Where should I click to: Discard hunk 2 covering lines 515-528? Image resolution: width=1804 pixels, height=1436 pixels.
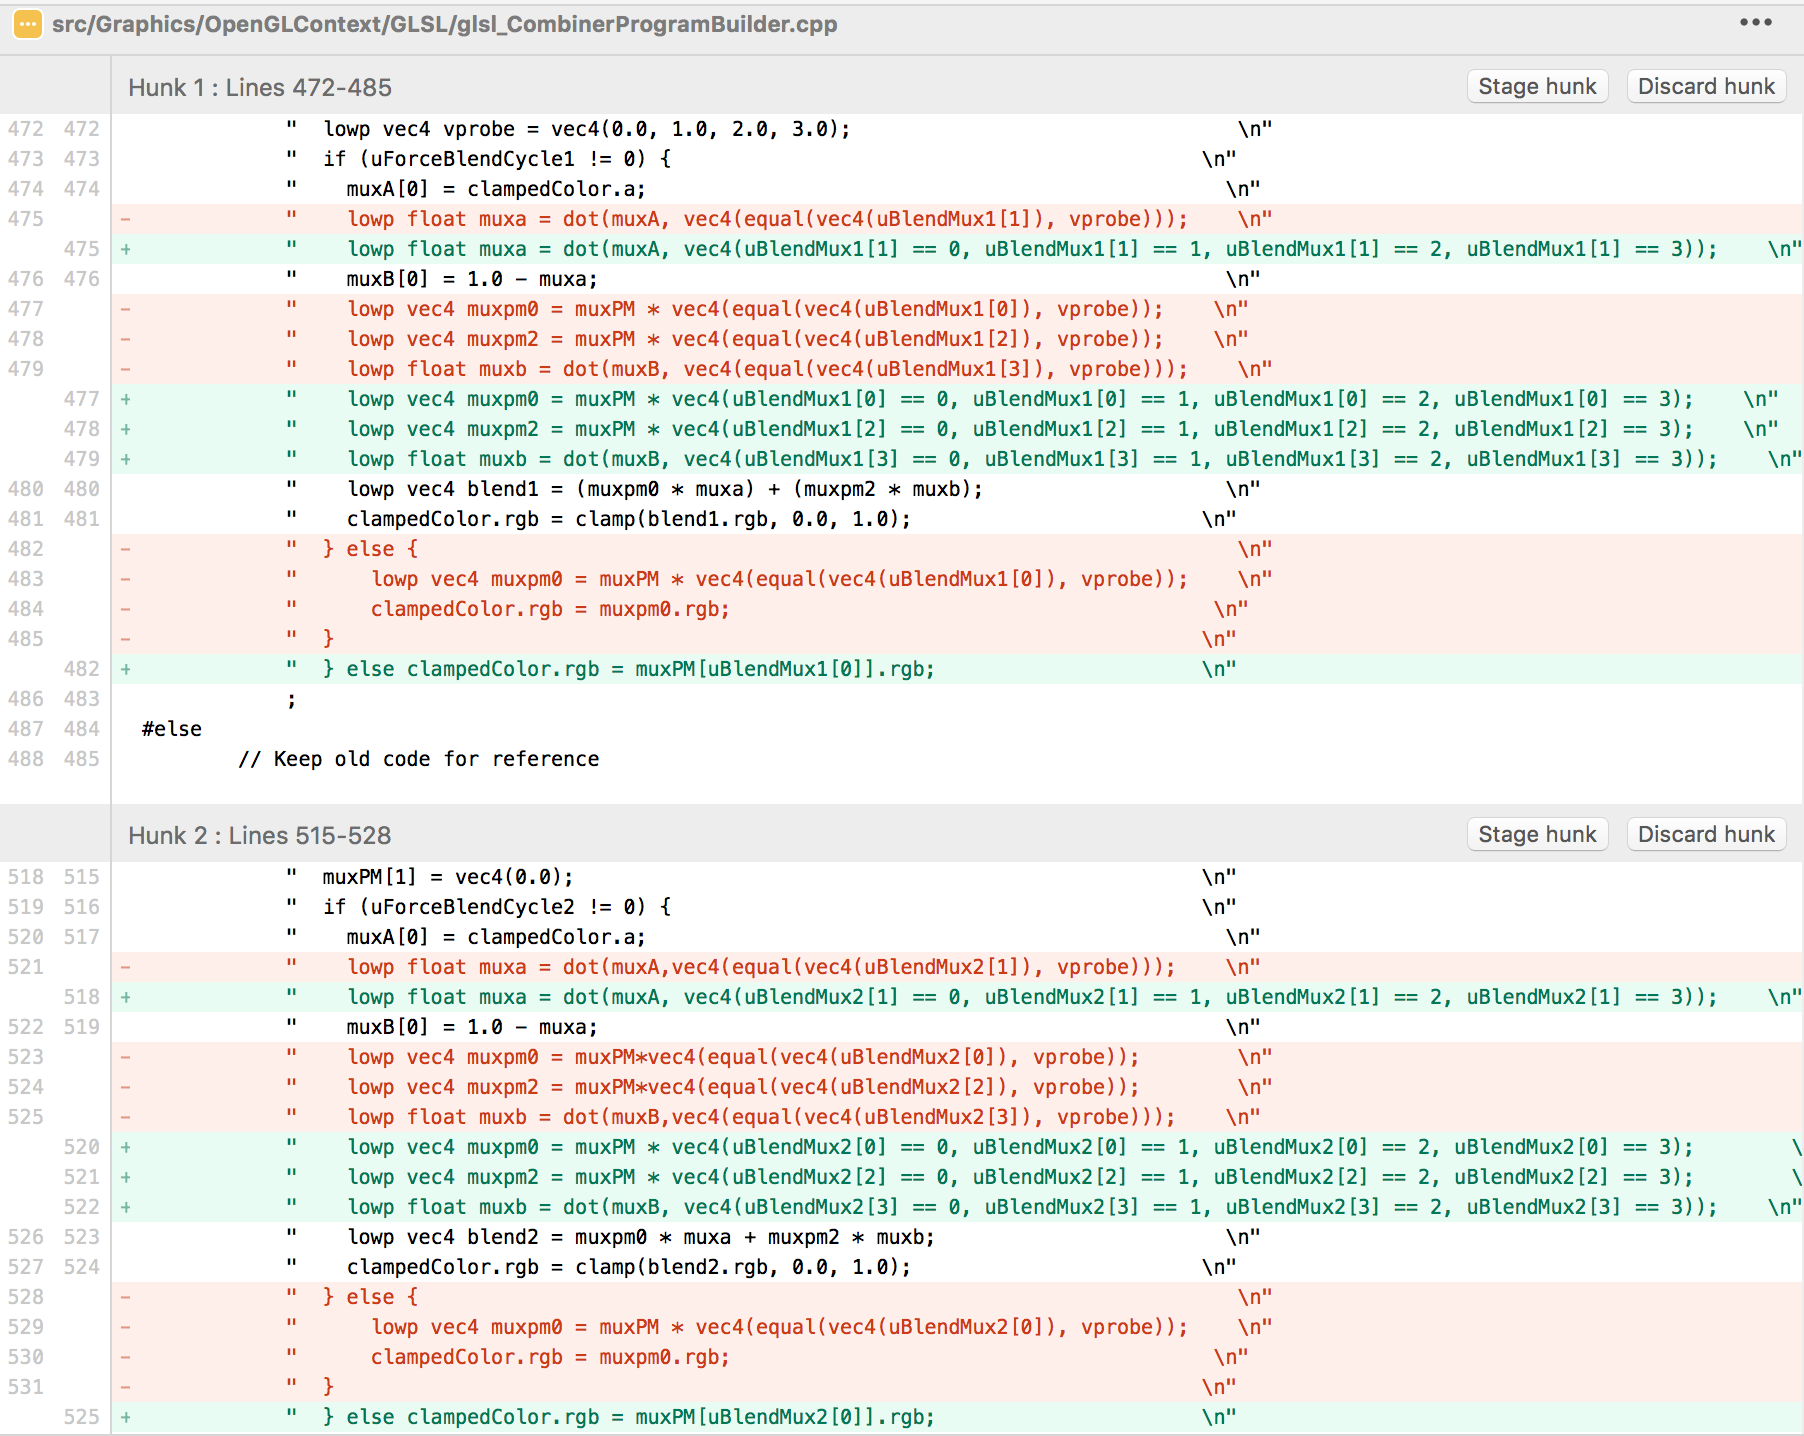click(x=1706, y=834)
